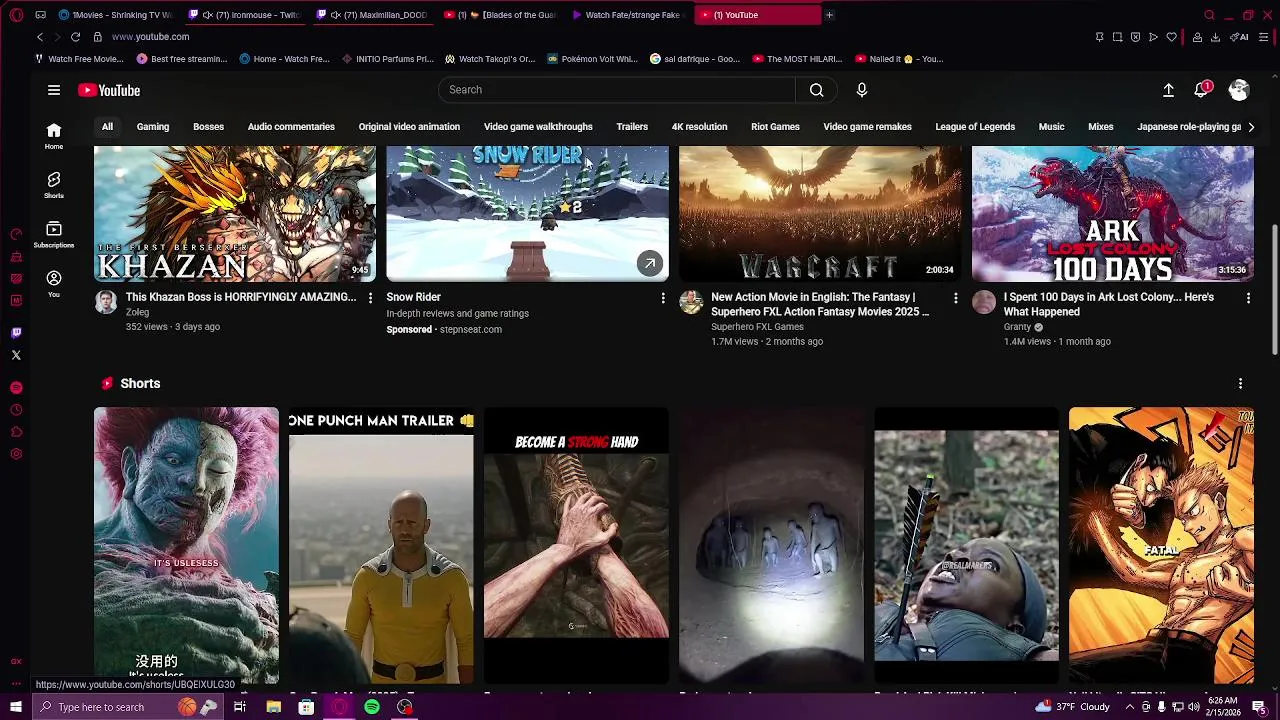
Task: Open Twitch panel in Opera sidebar
Action: (16, 333)
